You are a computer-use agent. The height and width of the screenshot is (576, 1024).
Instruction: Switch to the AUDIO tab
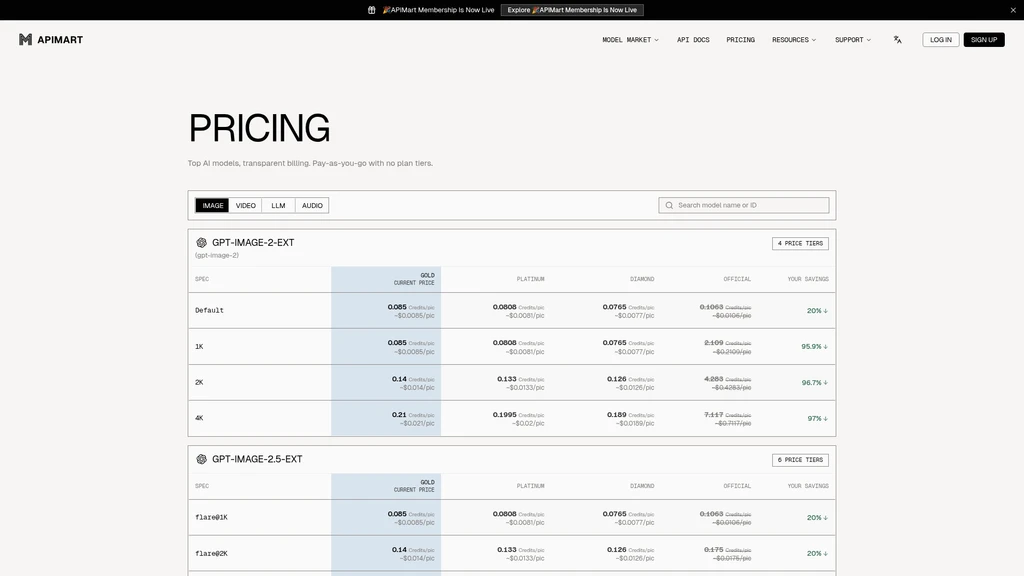pos(312,205)
